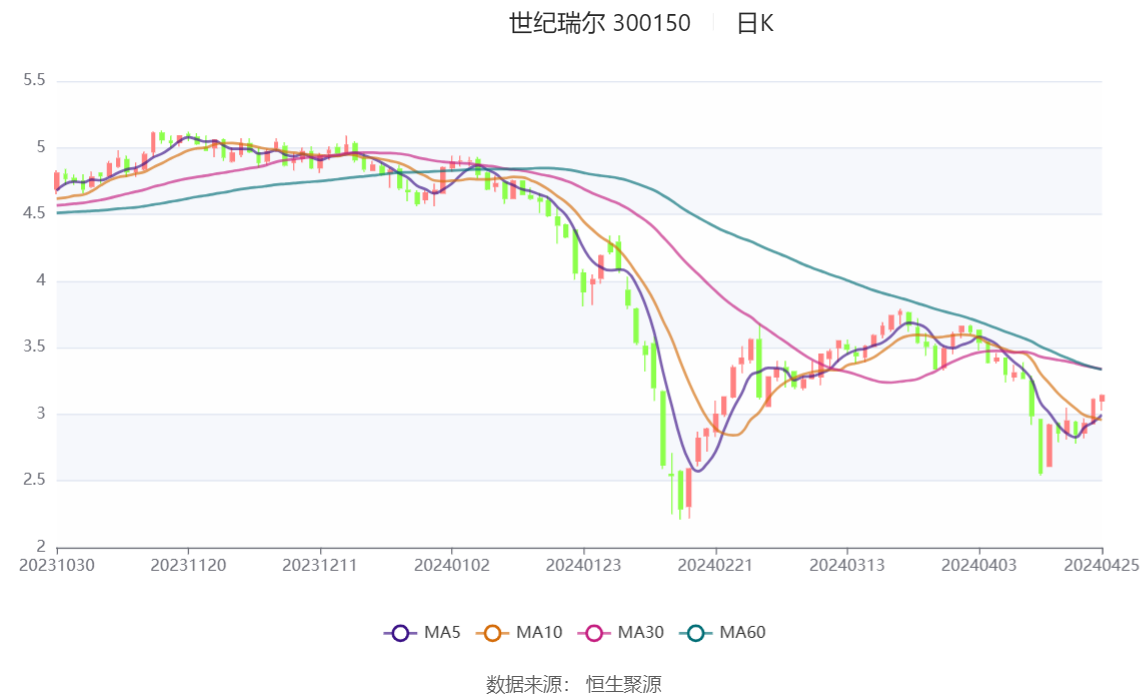
Task: Click the 2.5 price level y-axis label
Action: coord(34,480)
